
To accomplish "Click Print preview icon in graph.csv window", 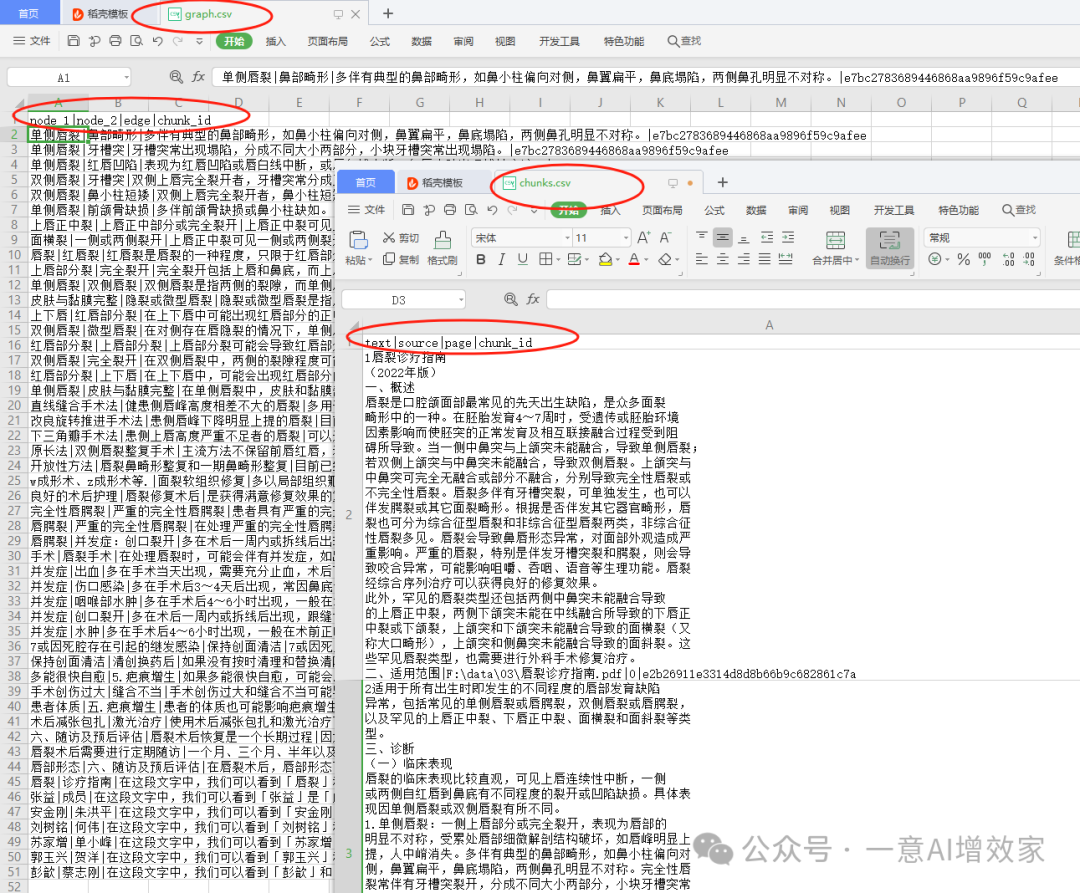I will (136, 41).
